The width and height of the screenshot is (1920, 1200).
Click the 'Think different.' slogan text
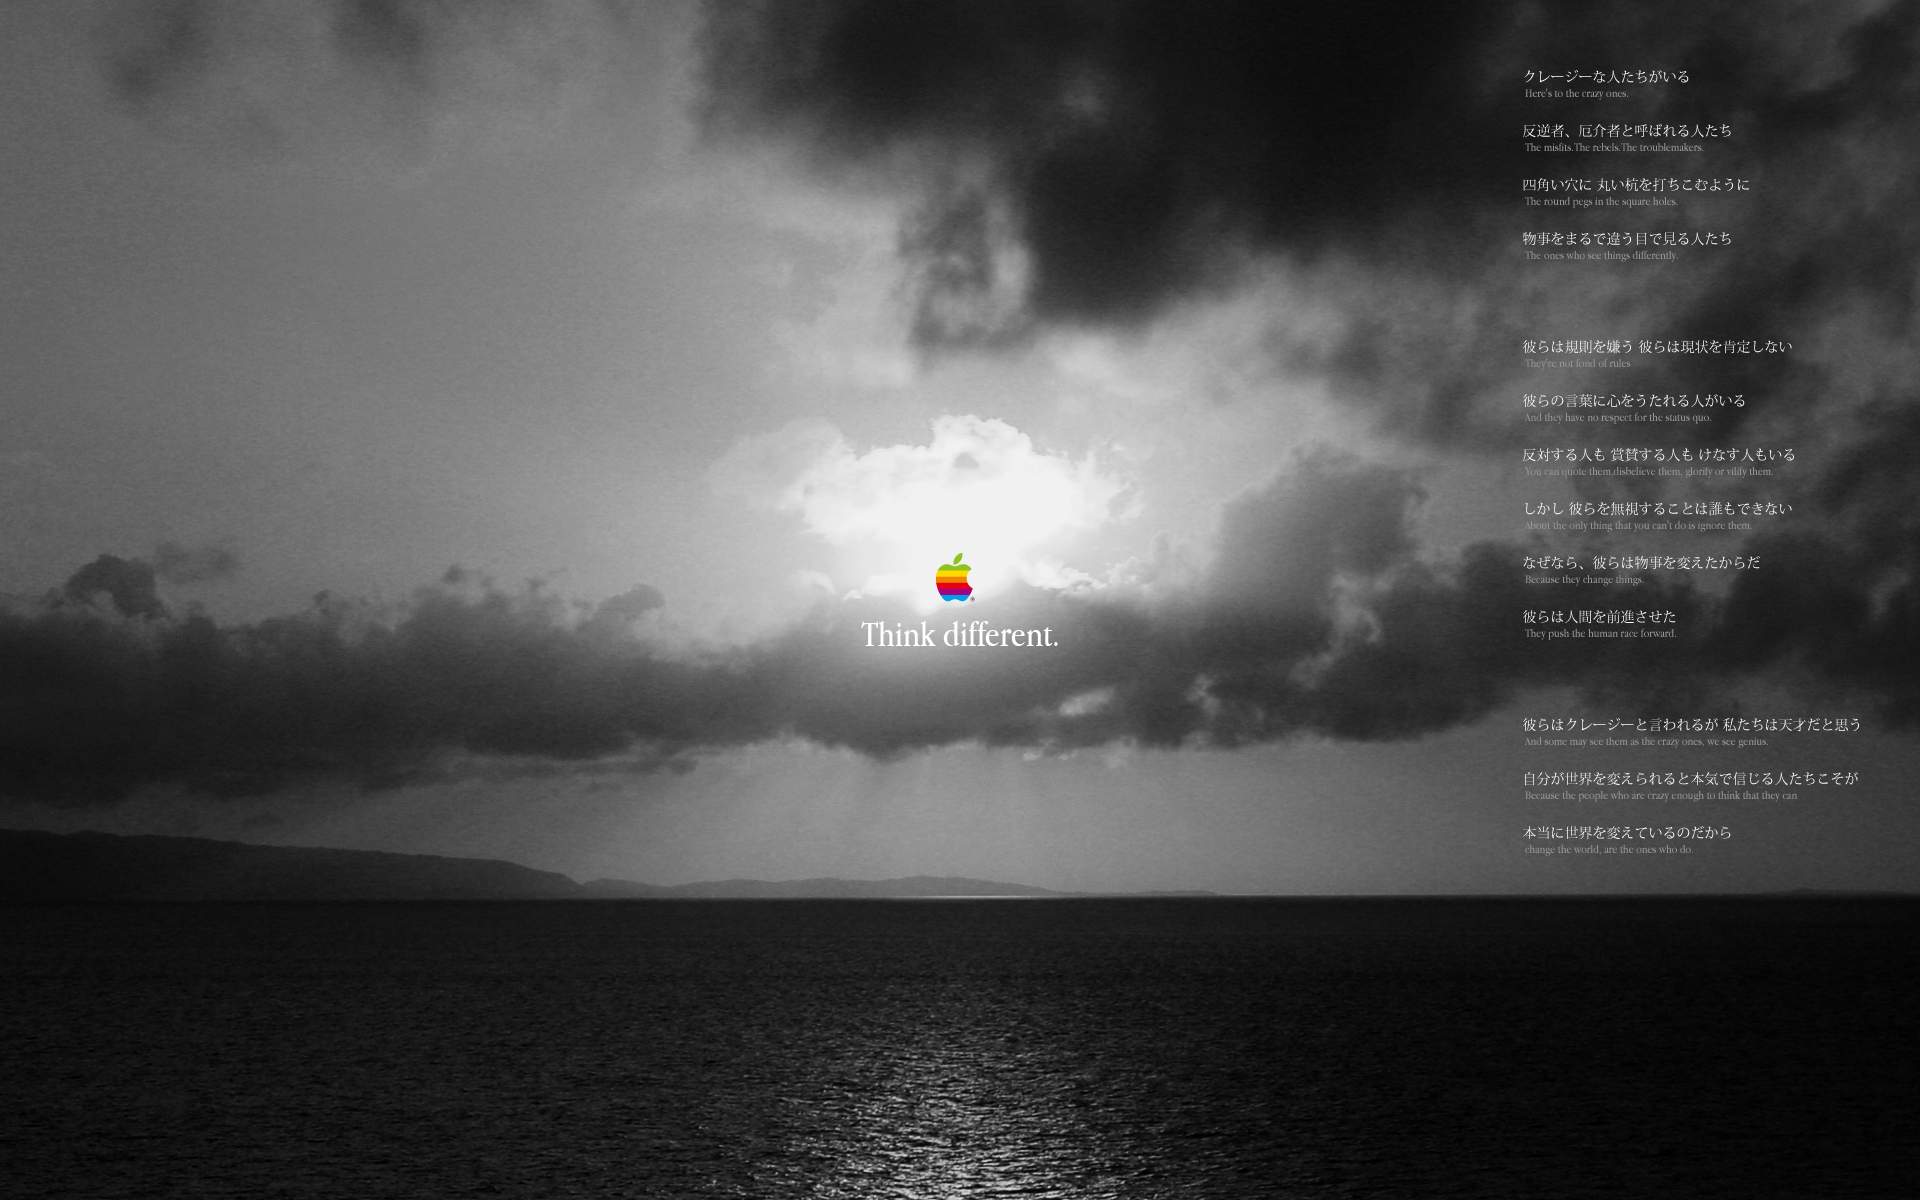point(960,635)
